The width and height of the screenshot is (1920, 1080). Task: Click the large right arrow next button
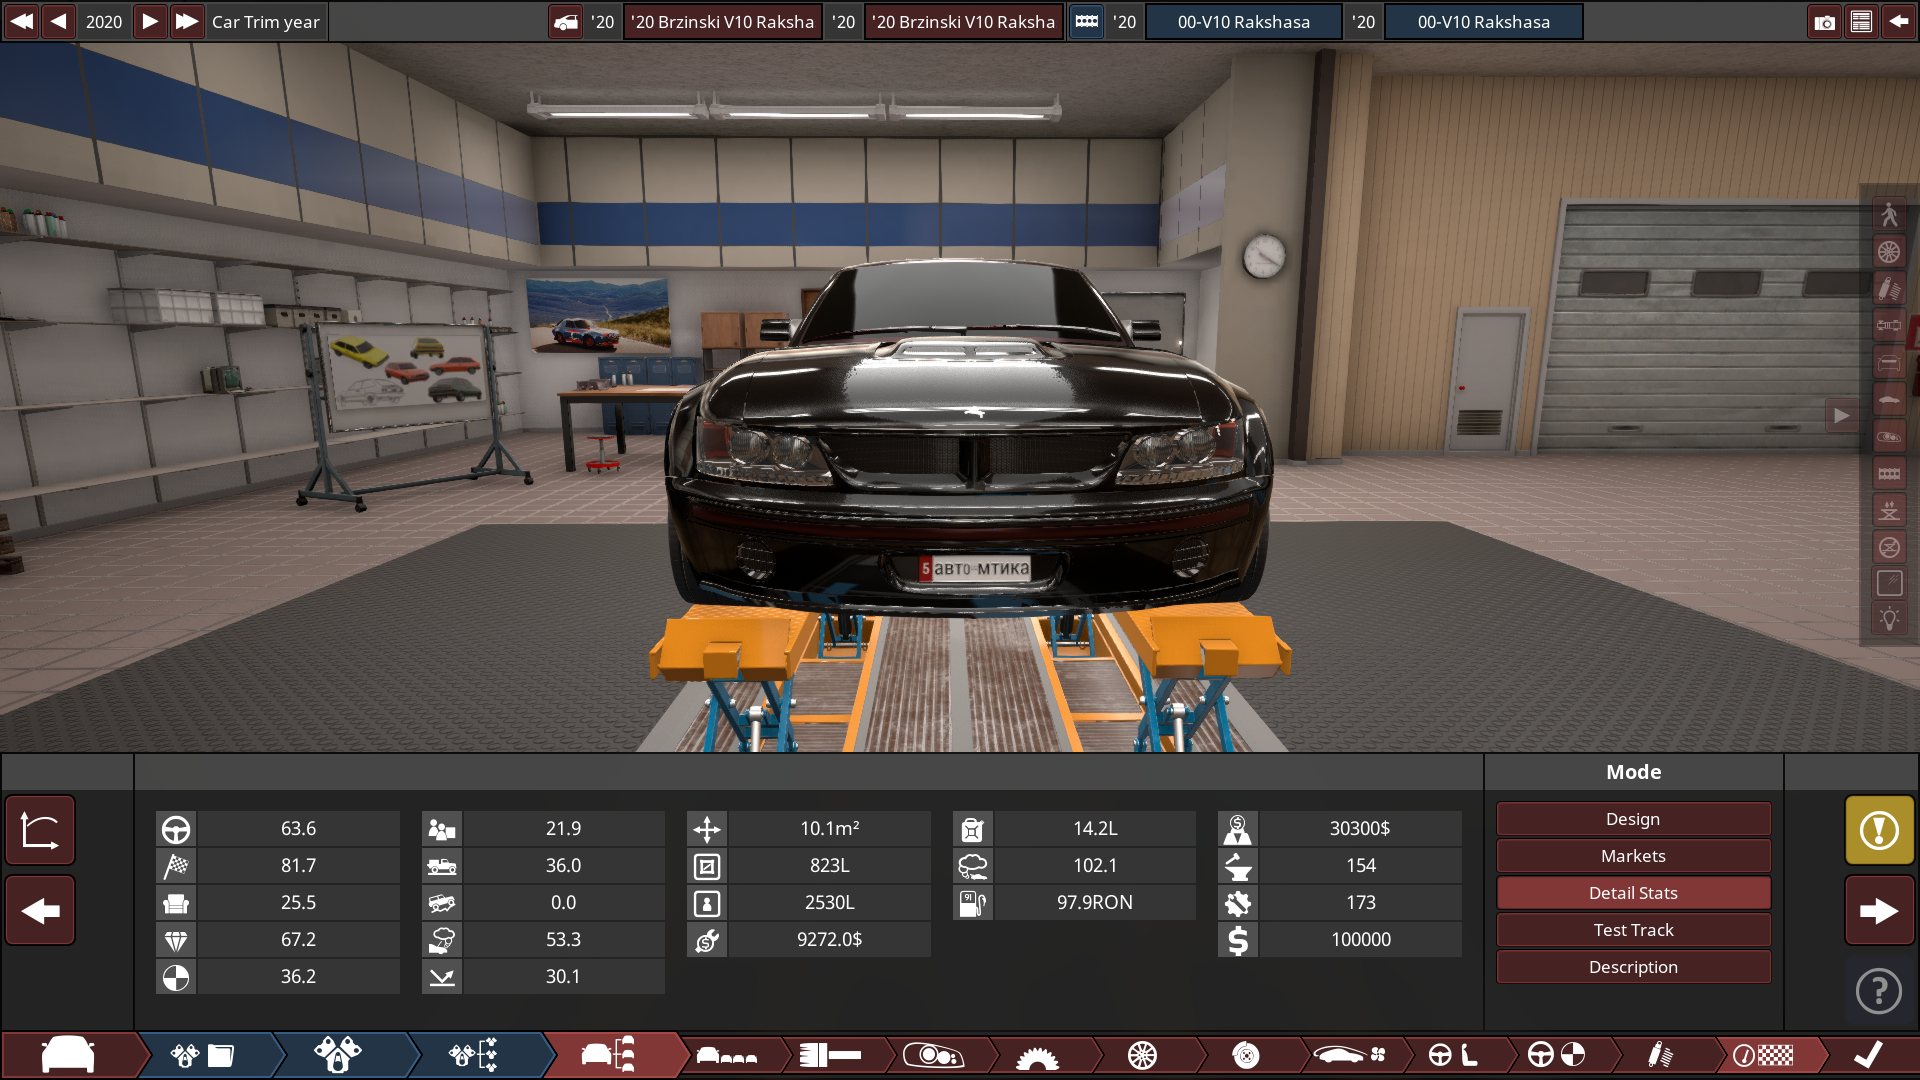tap(1879, 911)
